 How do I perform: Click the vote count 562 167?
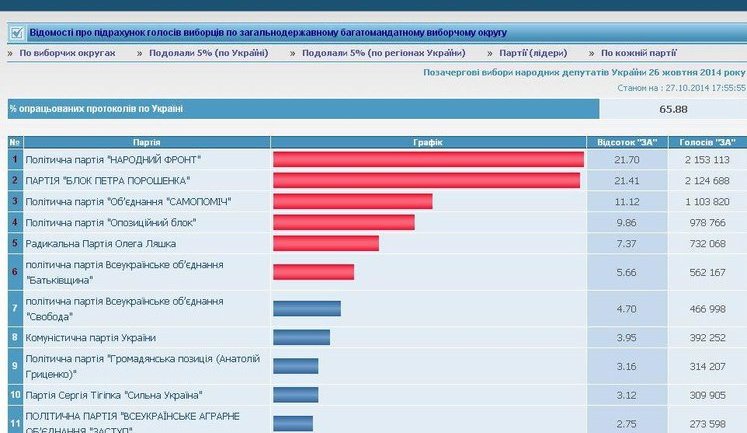(707, 272)
